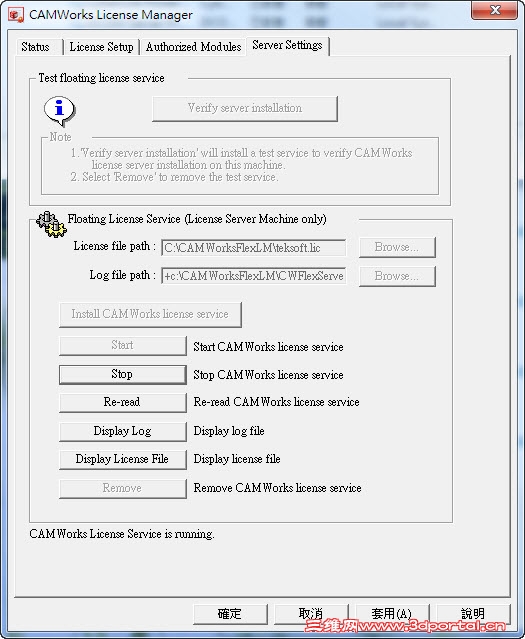Click Install CAMWorks license service button
The image size is (525, 639).
pyautogui.click(x=150, y=314)
